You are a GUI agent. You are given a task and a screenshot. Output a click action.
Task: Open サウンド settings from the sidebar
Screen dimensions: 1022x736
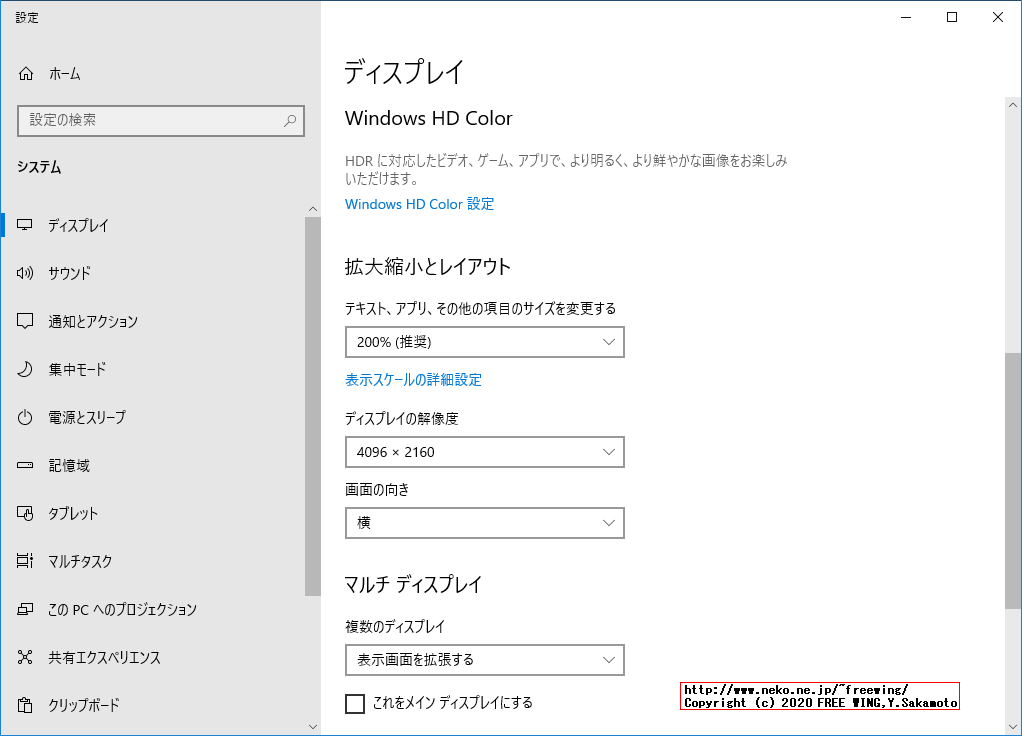tap(74, 273)
